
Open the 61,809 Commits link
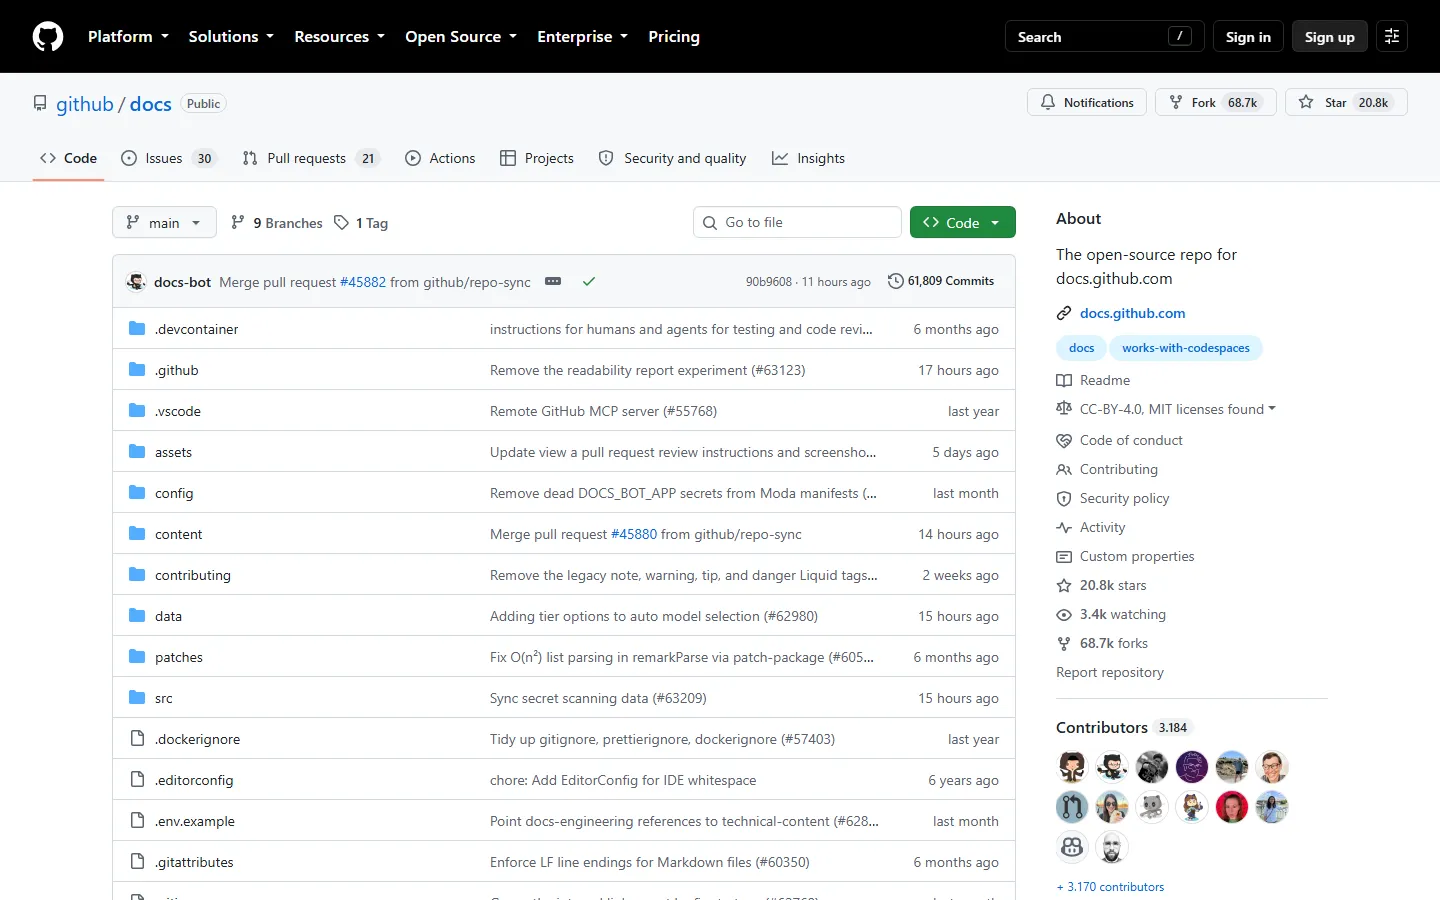pyautogui.click(x=941, y=281)
